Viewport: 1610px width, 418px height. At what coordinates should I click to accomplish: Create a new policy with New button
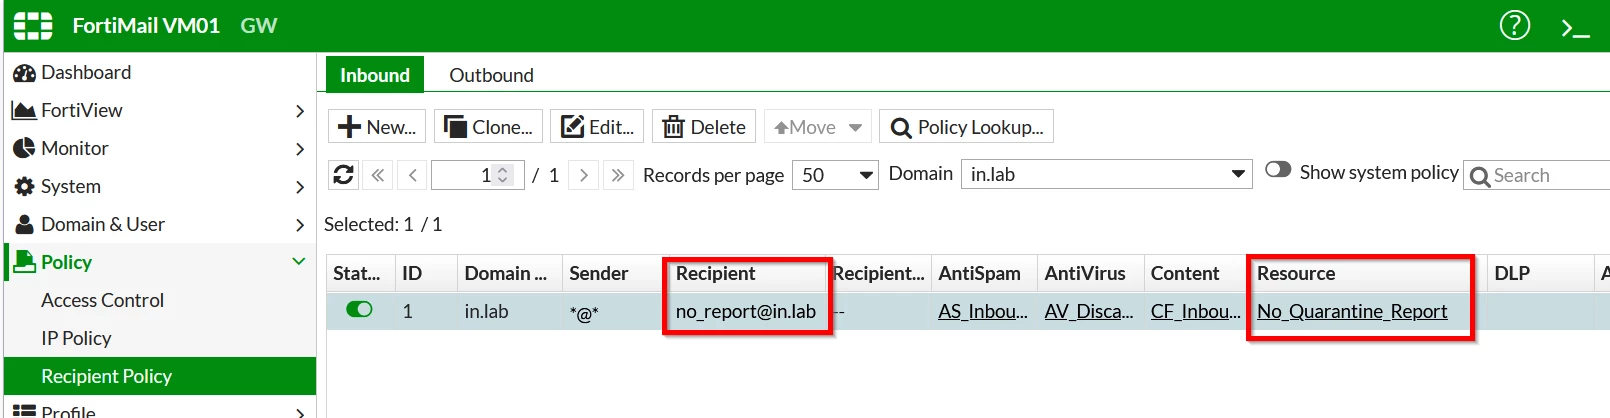coord(377,127)
